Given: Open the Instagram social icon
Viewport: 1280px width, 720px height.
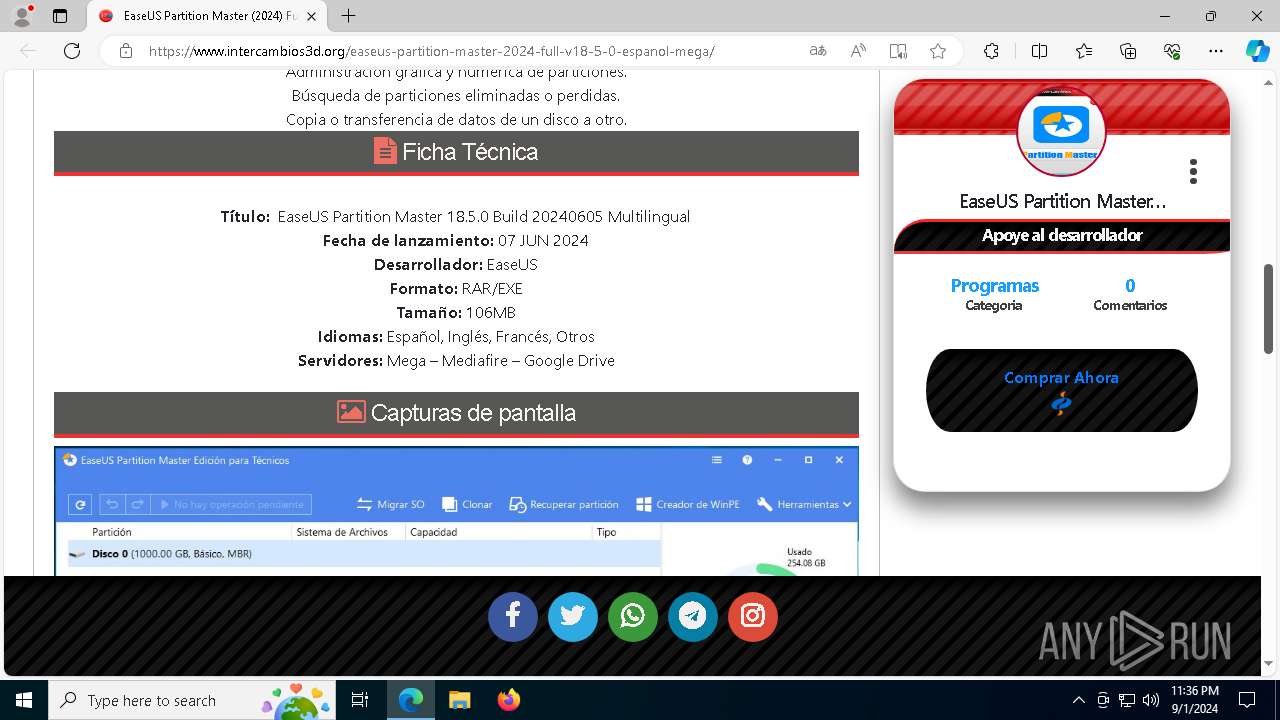Looking at the screenshot, I should pyautogui.click(x=752, y=616).
